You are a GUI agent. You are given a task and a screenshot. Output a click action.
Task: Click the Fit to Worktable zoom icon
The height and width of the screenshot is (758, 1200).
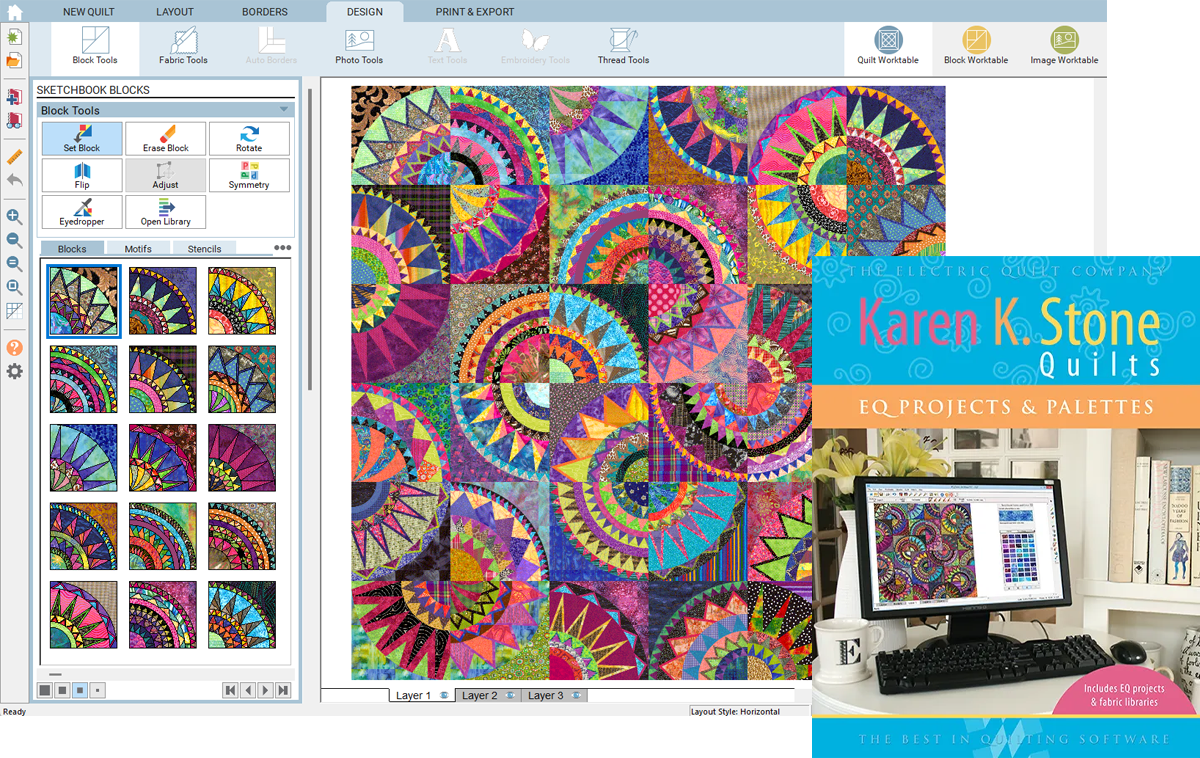tap(14, 288)
